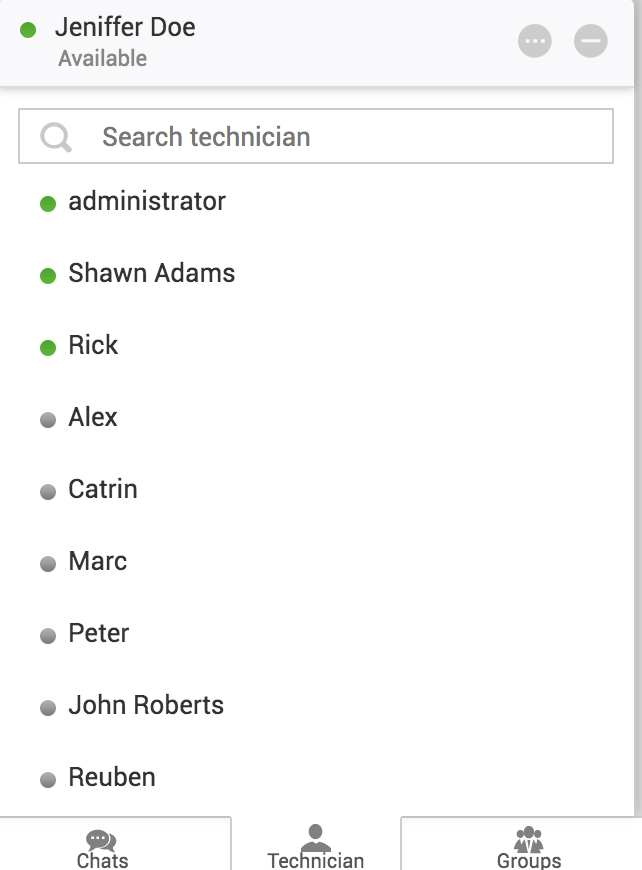Toggle Catrin's offline status indicator
Viewport: 642px width, 870px height.
coord(46,491)
